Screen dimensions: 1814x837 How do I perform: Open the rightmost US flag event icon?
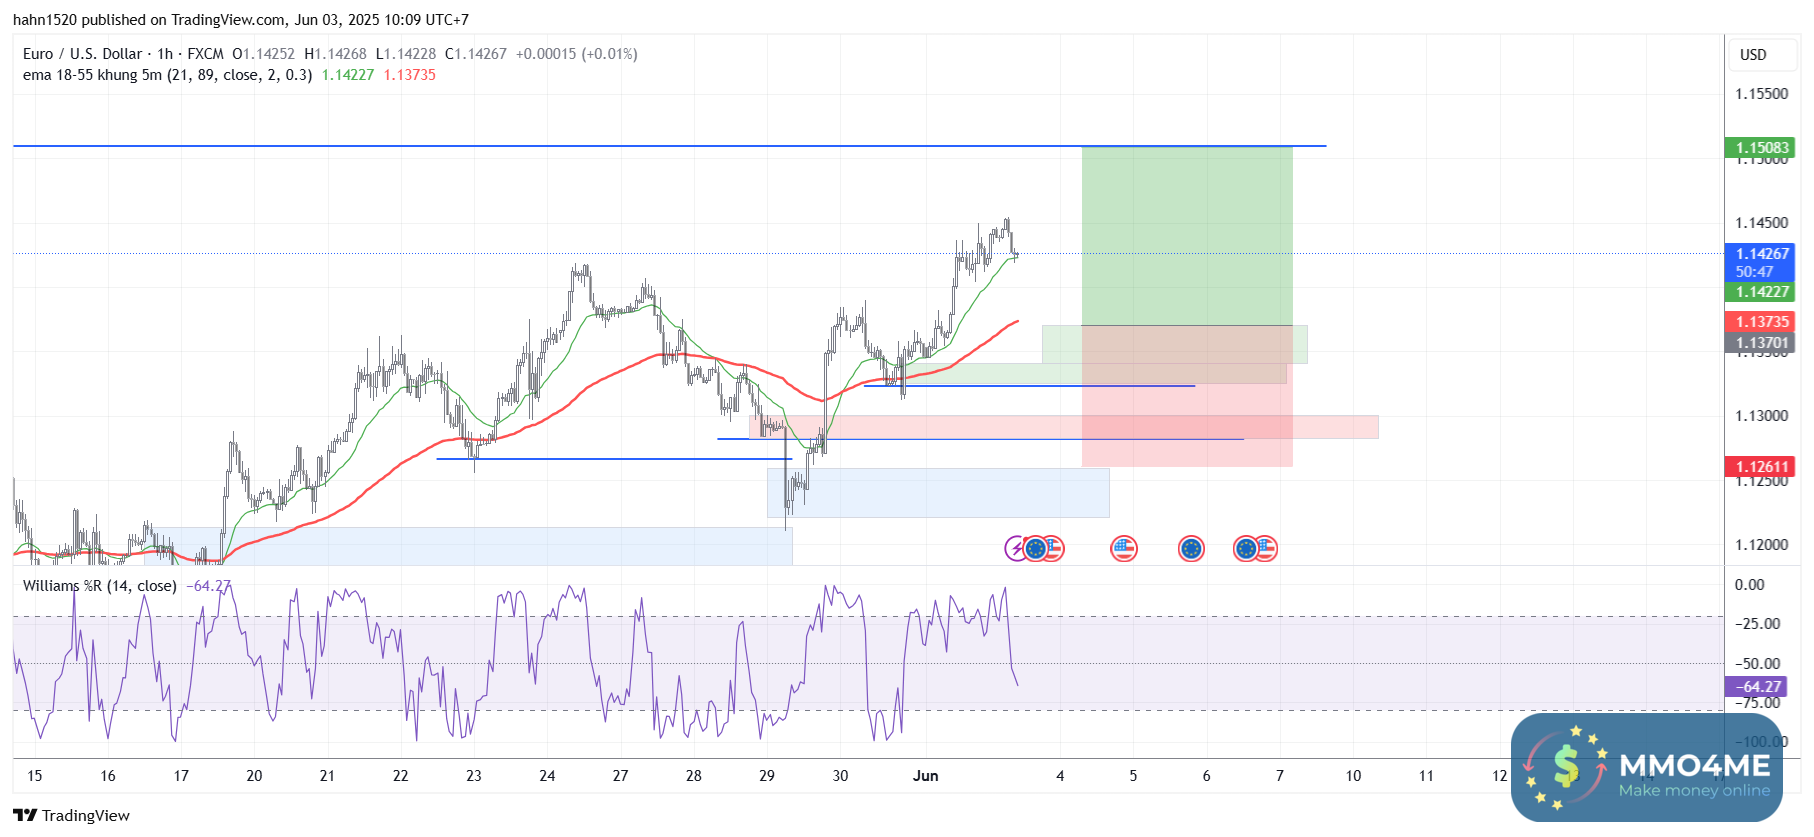pos(1266,548)
